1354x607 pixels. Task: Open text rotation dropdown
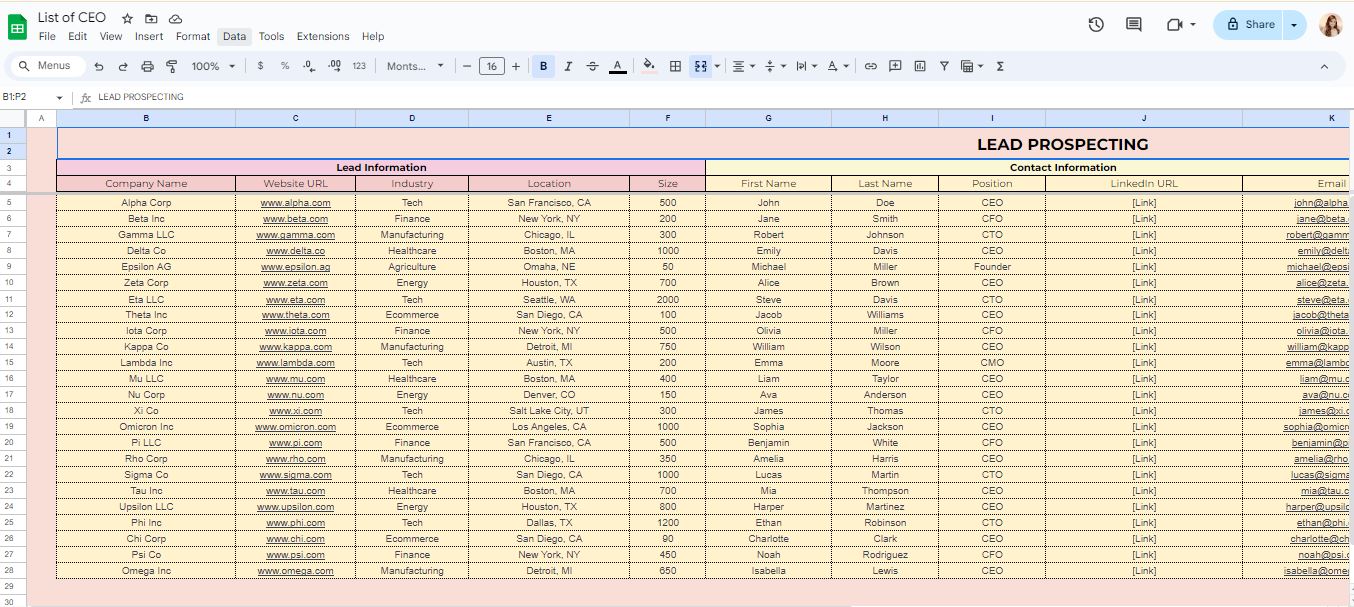838,66
